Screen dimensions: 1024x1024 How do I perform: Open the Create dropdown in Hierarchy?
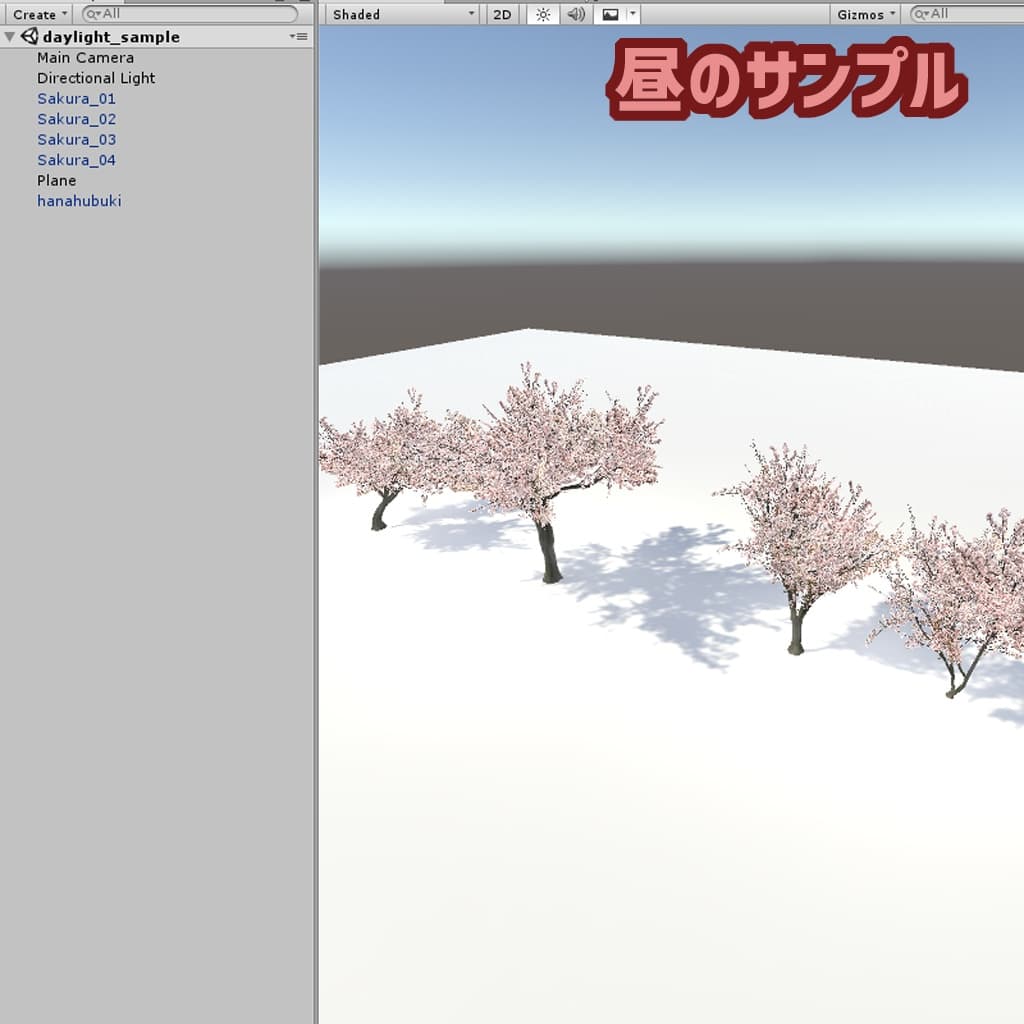tap(40, 15)
